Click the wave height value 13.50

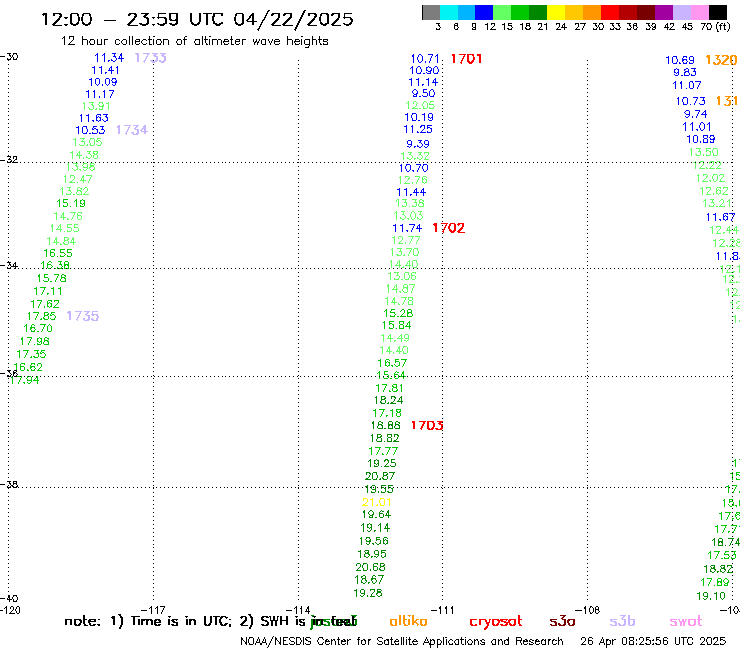[x=703, y=152]
